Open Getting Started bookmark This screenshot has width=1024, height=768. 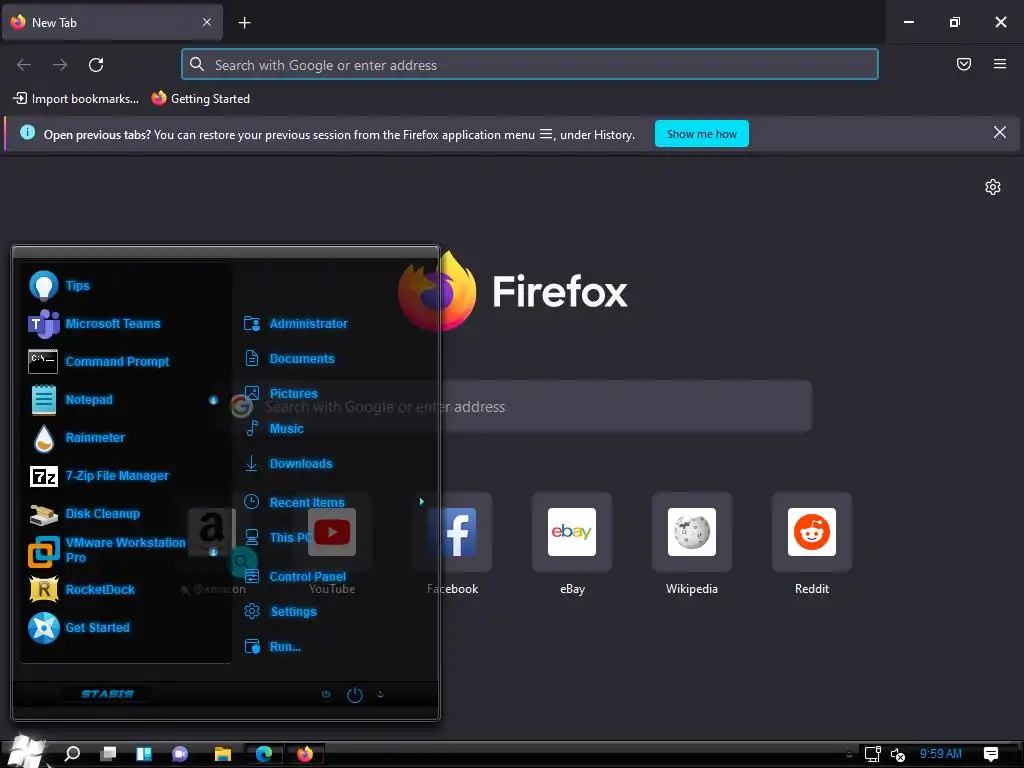pyautogui.click(x=200, y=99)
